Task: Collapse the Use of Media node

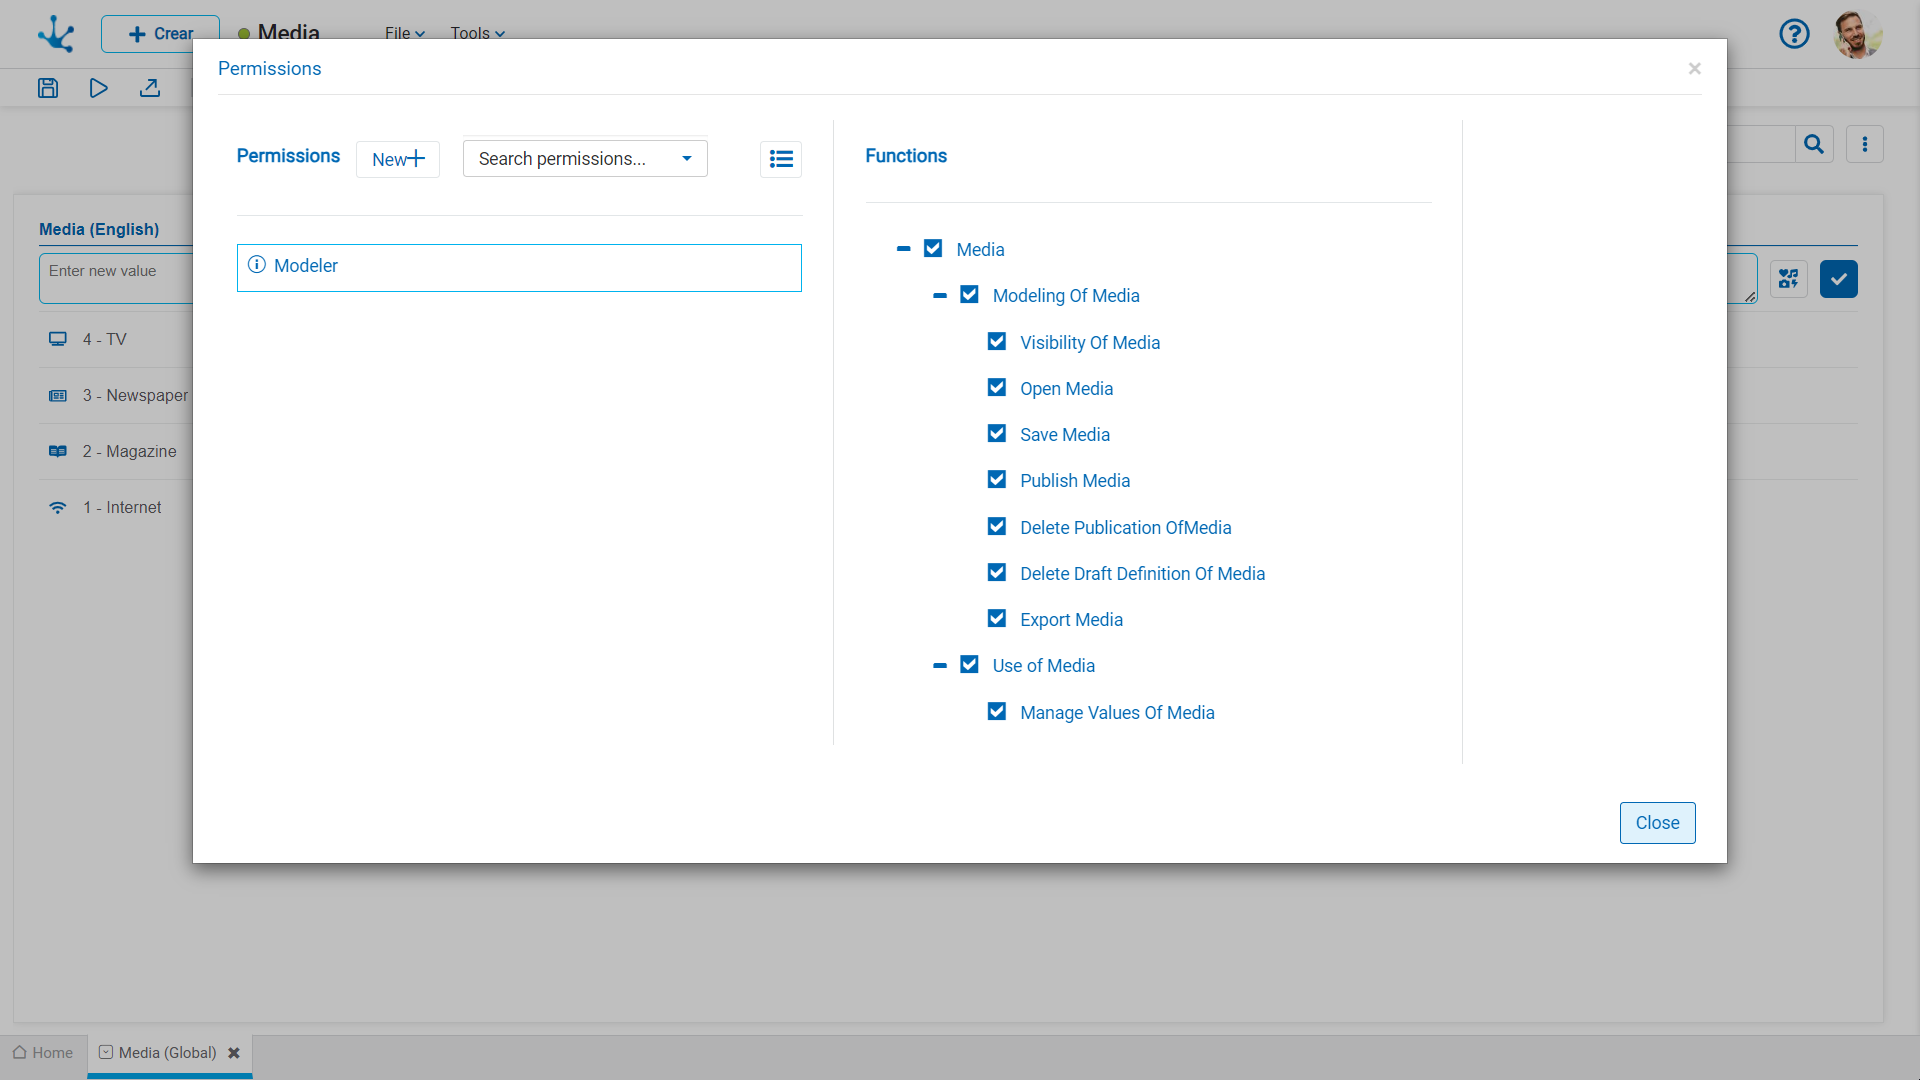Action: [x=940, y=666]
